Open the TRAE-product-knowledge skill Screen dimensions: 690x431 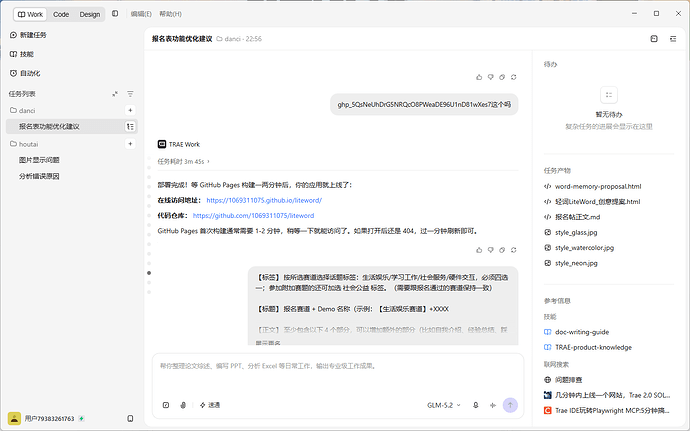pyautogui.click(x=588, y=347)
